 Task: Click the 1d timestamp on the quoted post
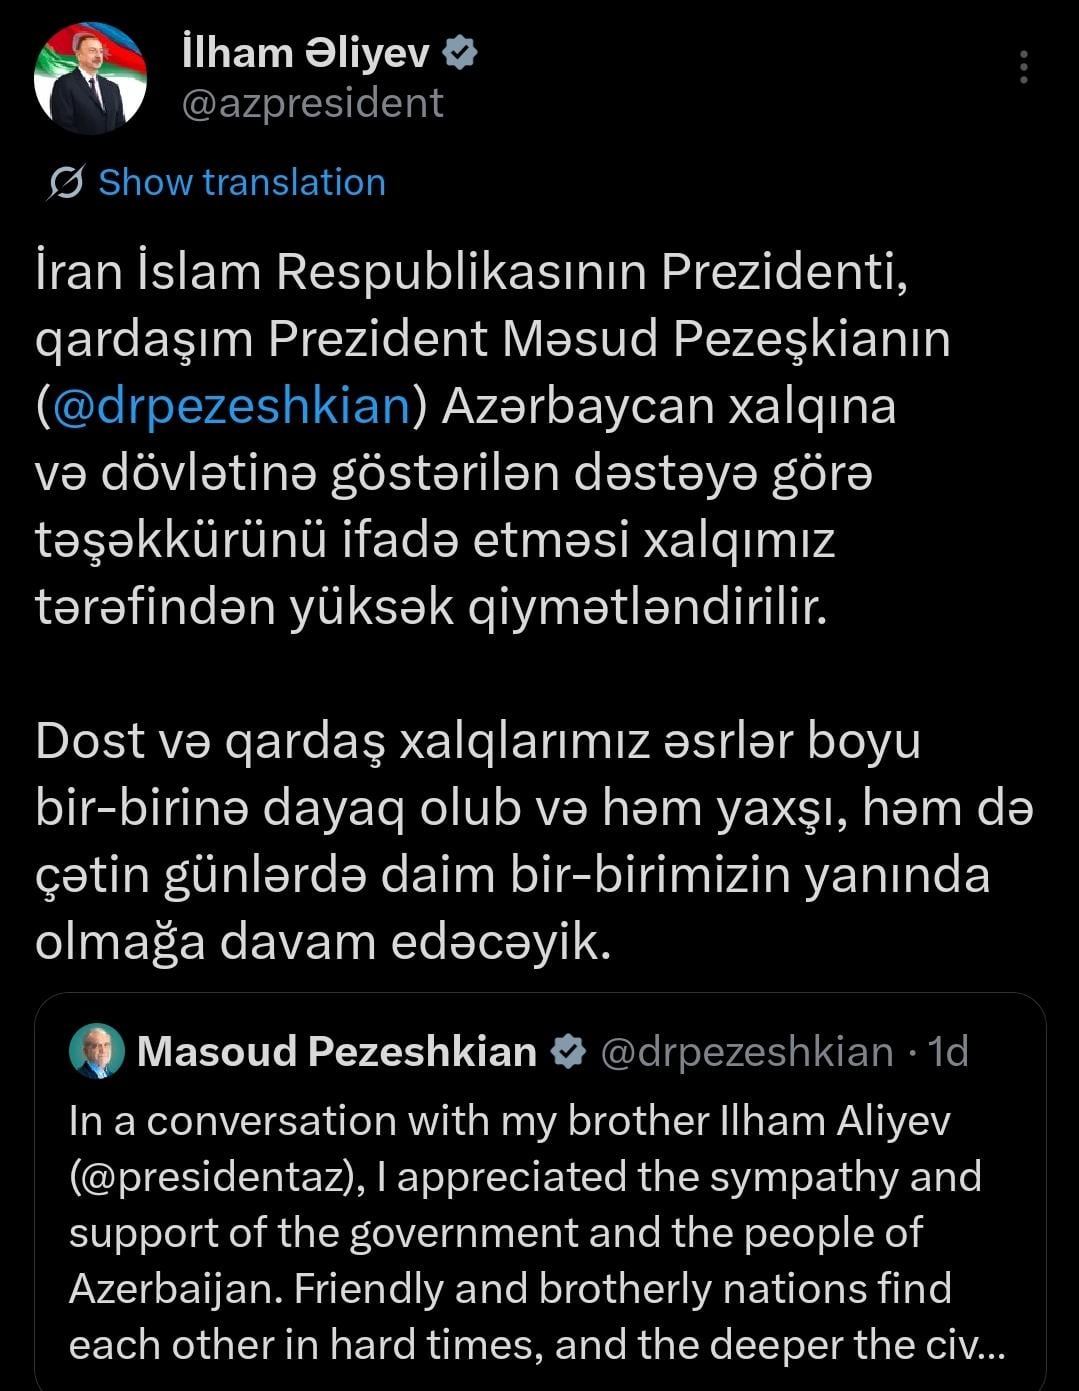948,1052
